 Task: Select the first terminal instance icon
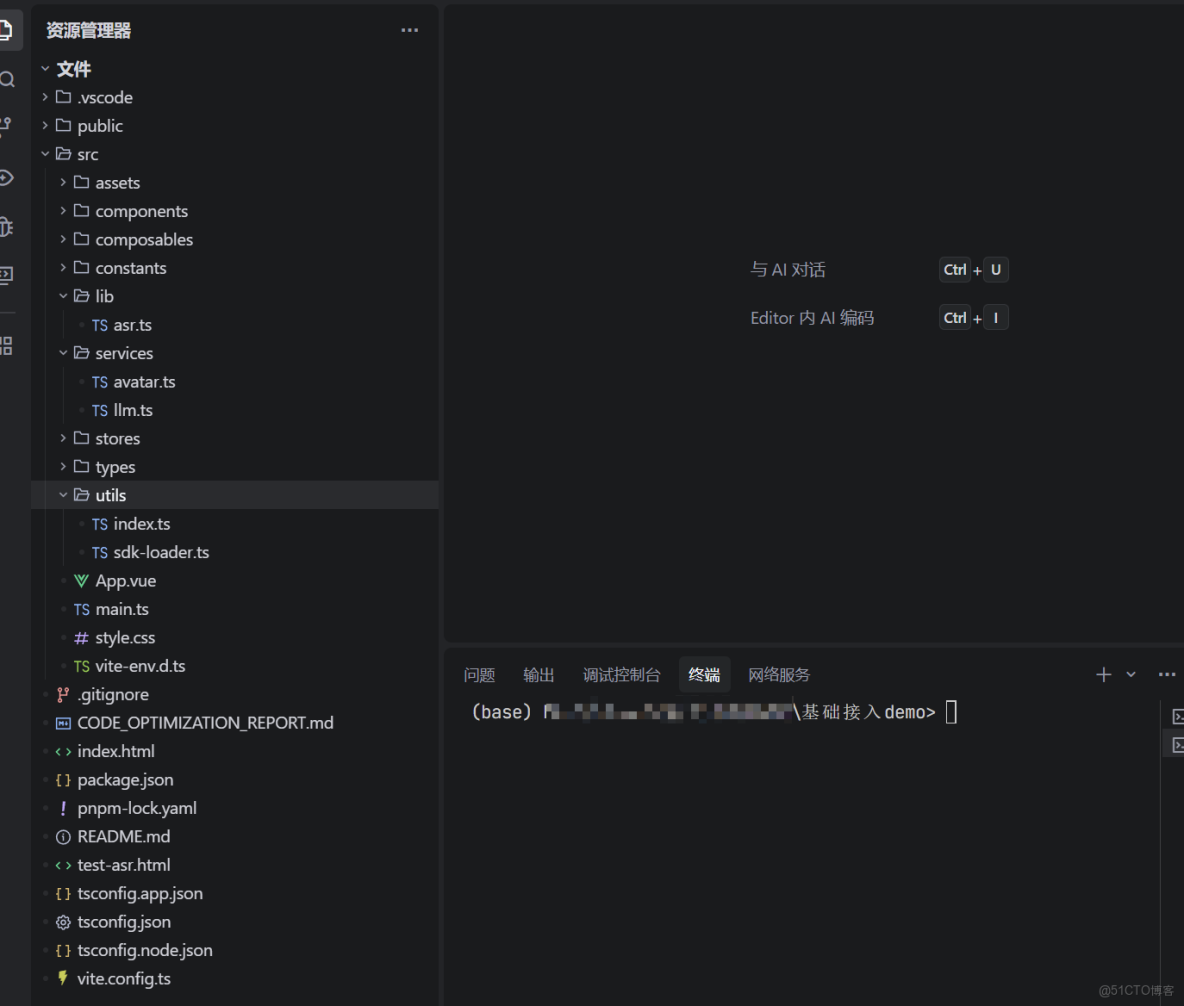(1177, 716)
